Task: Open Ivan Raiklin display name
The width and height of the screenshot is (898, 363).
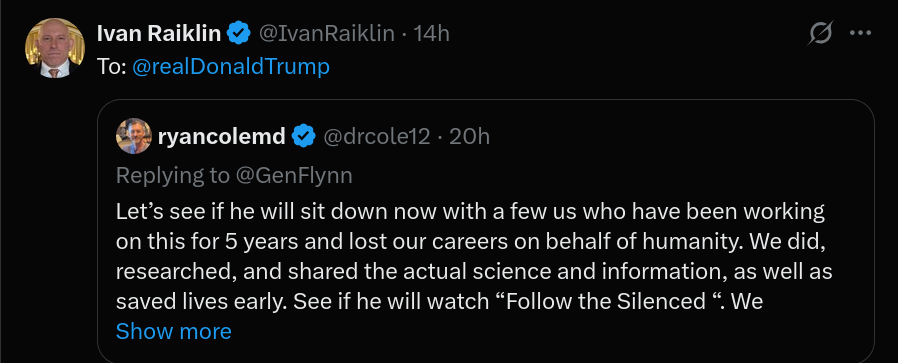Action: [x=159, y=34]
